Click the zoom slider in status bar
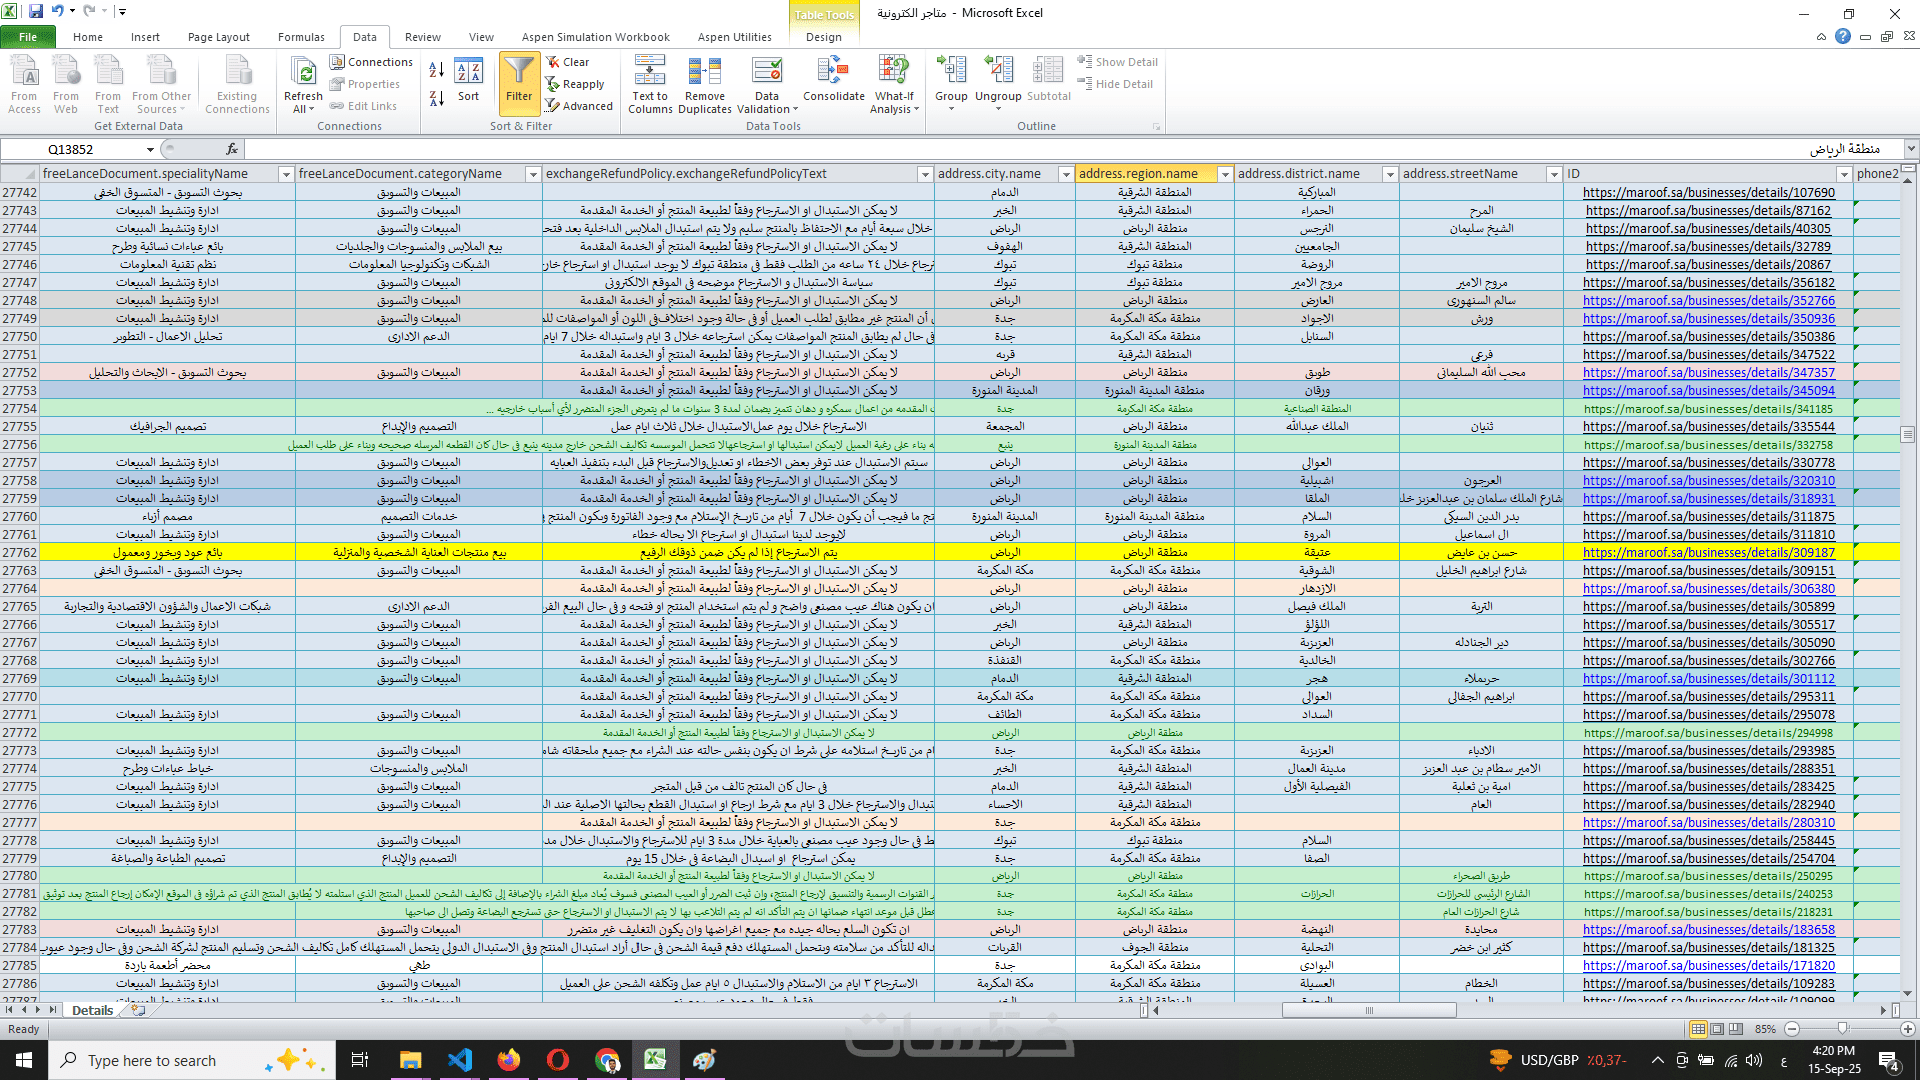Image resolution: width=1920 pixels, height=1080 pixels. point(1842,1029)
